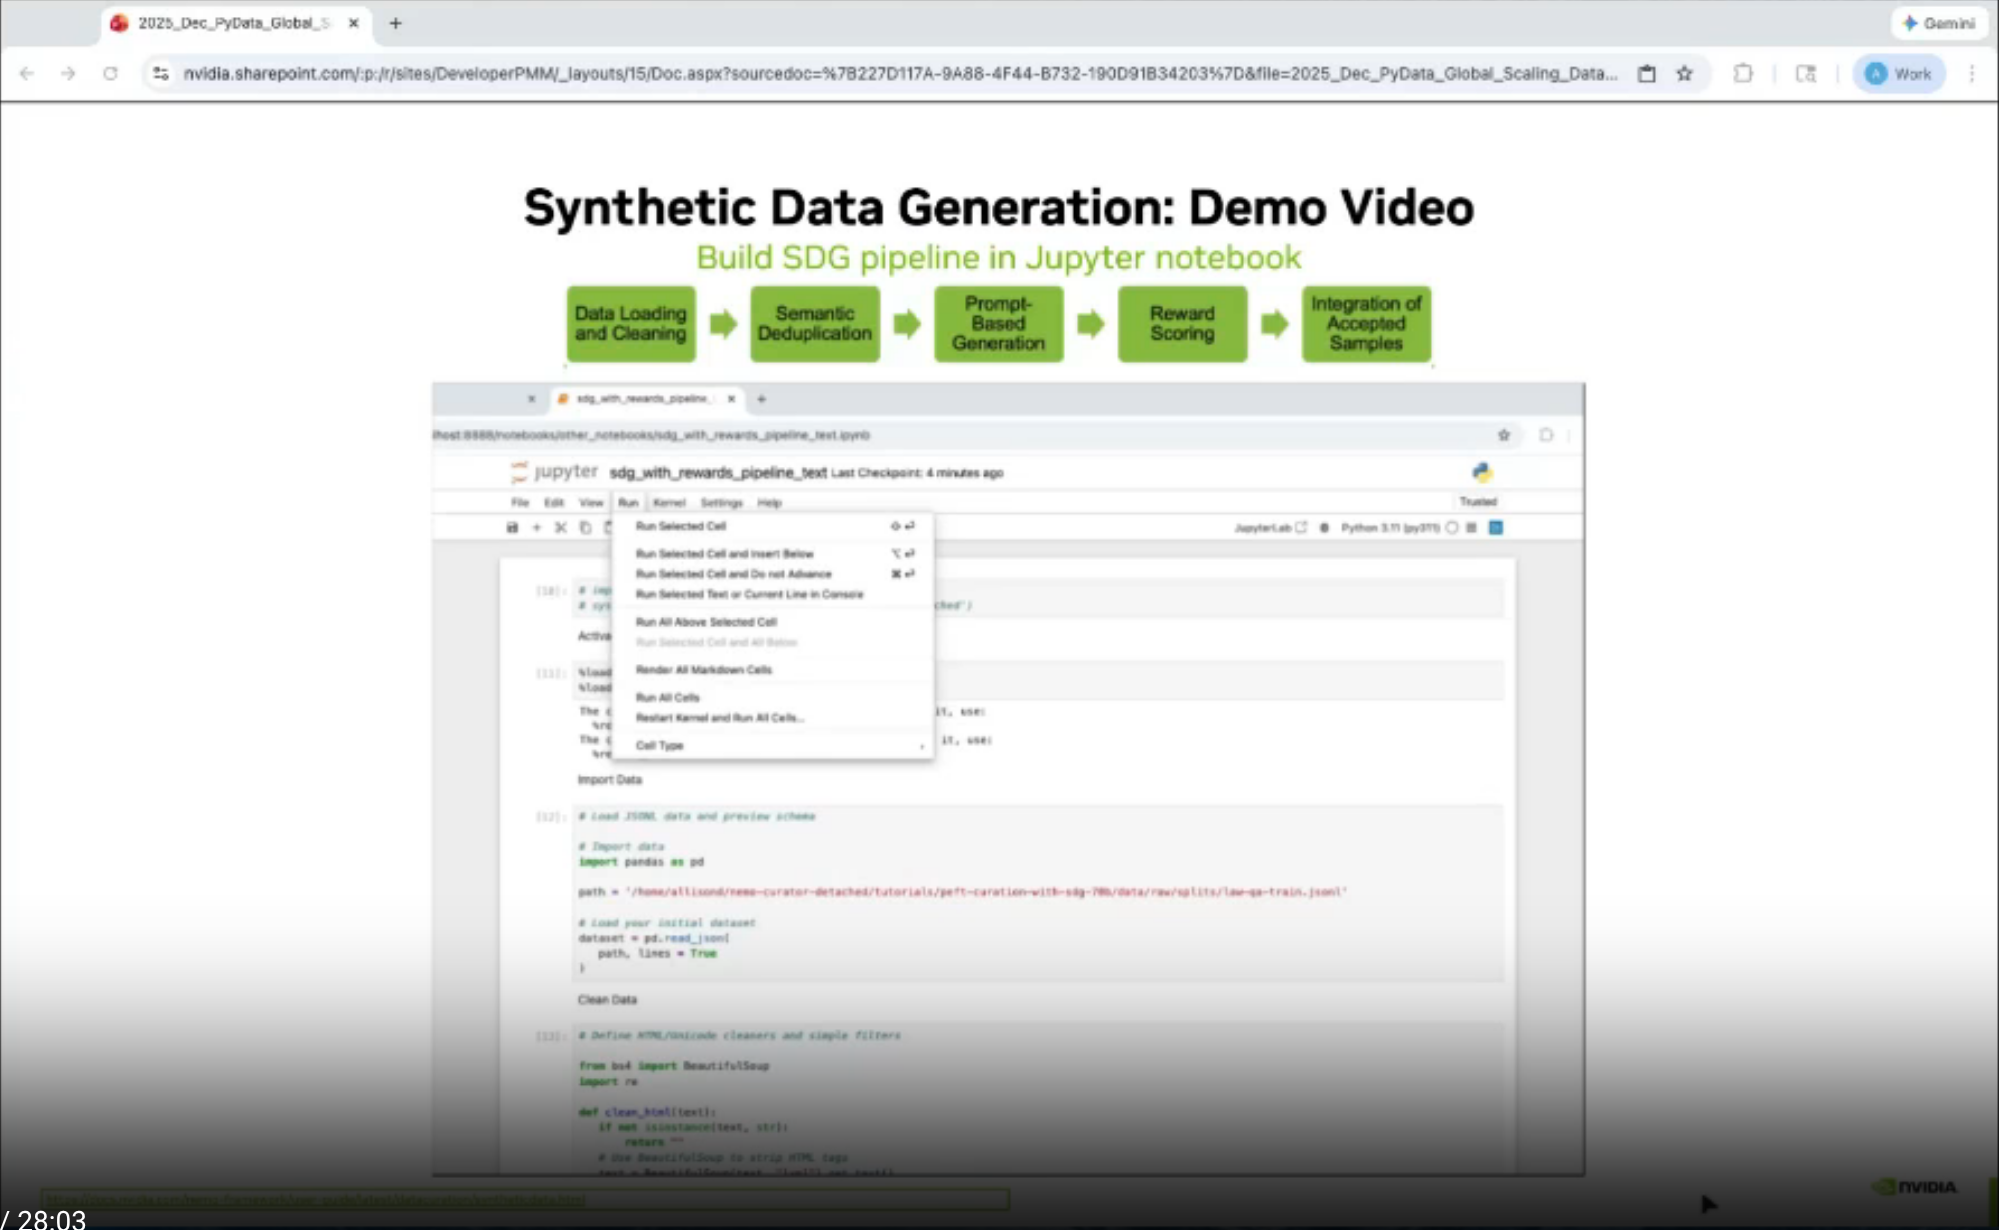Click the Jupyter save notebook icon
The width and height of the screenshot is (1999, 1230).
point(512,528)
